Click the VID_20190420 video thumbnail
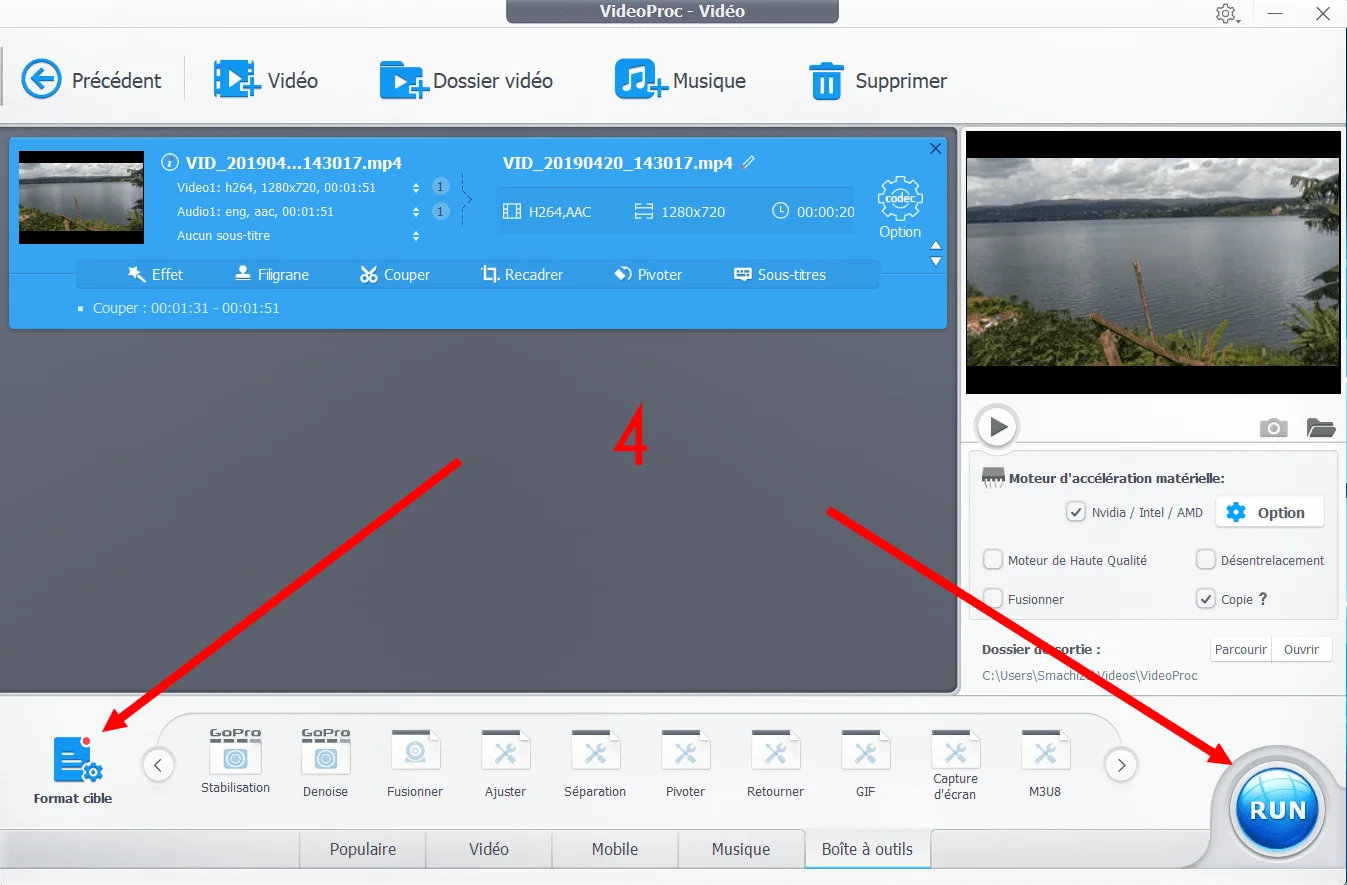The width and height of the screenshot is (1347, 885). coord(81,197)
